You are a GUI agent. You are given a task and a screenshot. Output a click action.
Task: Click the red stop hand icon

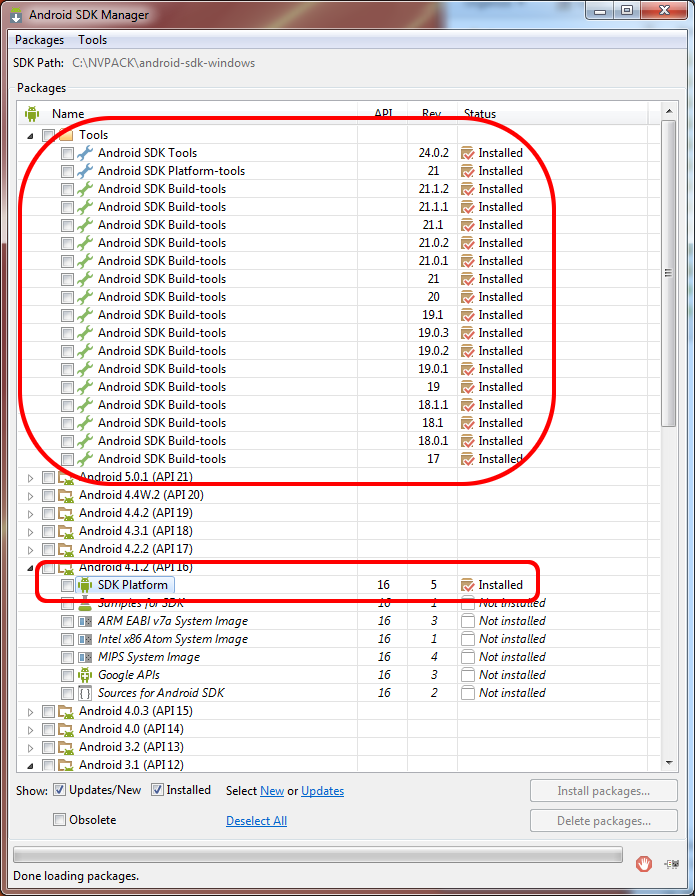(x=644, y=863)
